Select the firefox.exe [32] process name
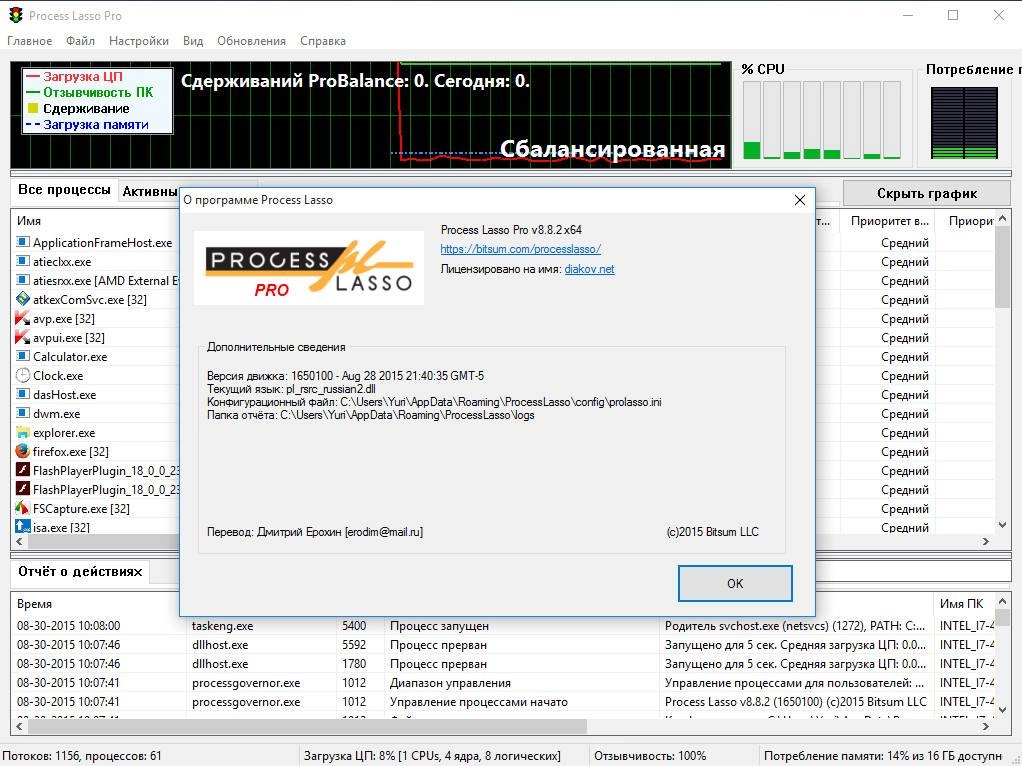 point(71,451)
